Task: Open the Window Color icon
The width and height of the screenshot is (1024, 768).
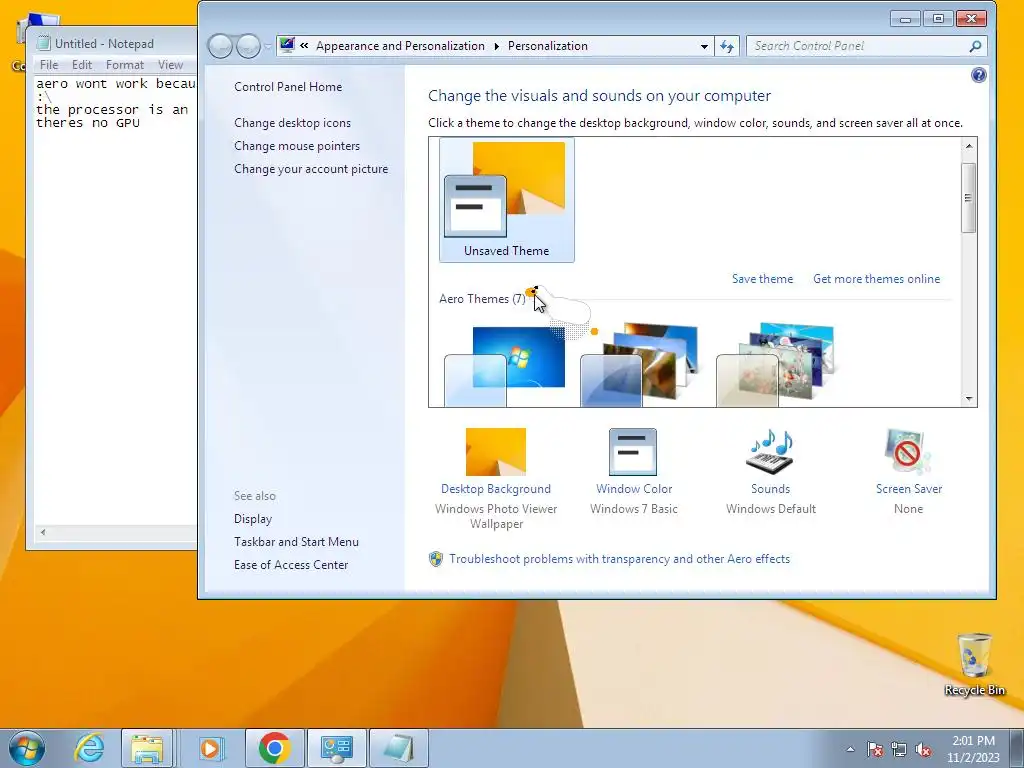Action: 633,451
